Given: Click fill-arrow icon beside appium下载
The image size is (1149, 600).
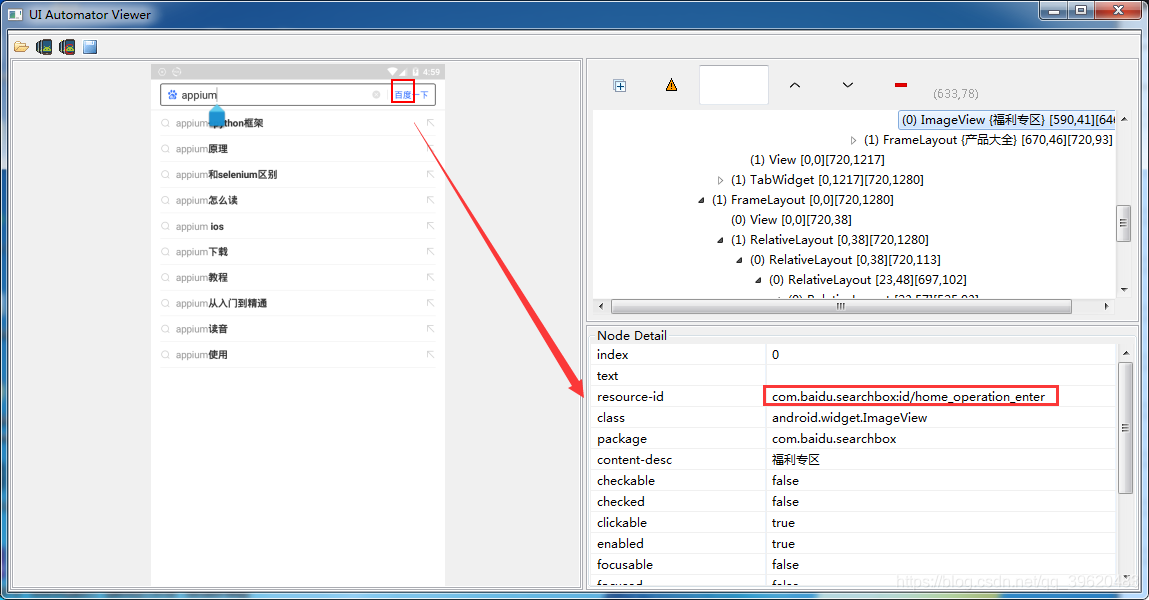Looking at the screenshot, I should [430, 251].
